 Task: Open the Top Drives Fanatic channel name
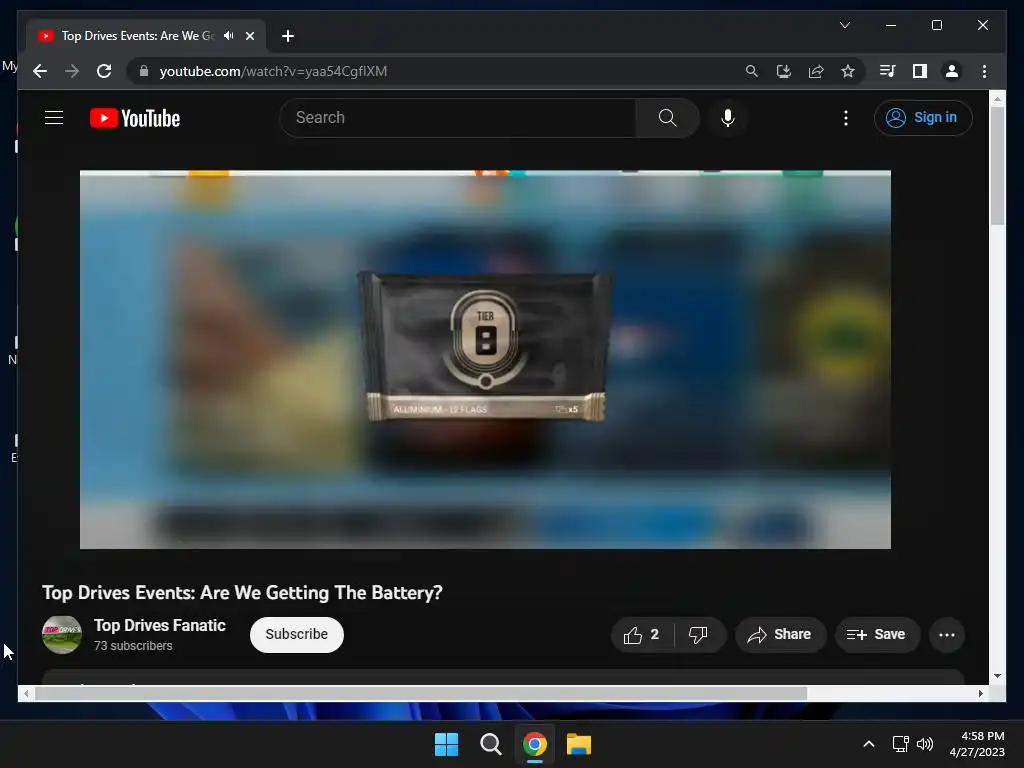click(160, 626)
